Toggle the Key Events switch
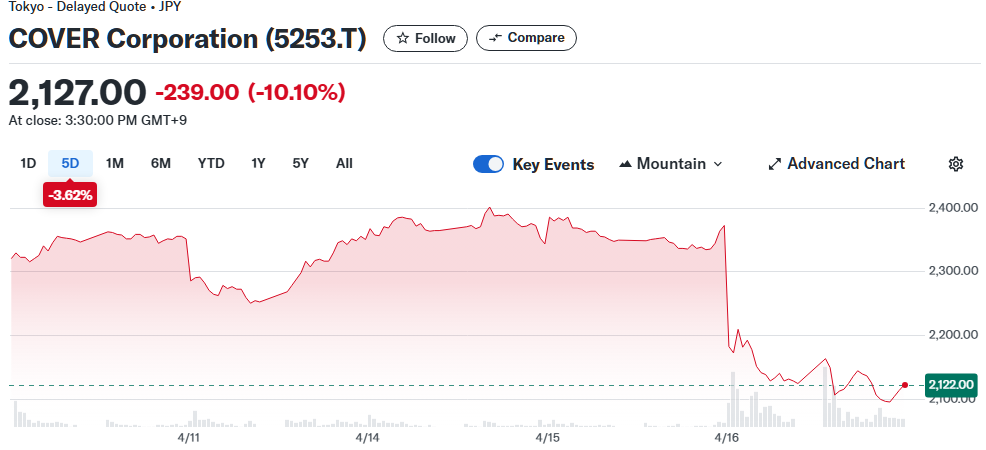This screenshot has height=450, width=986. tap(488, 164)
